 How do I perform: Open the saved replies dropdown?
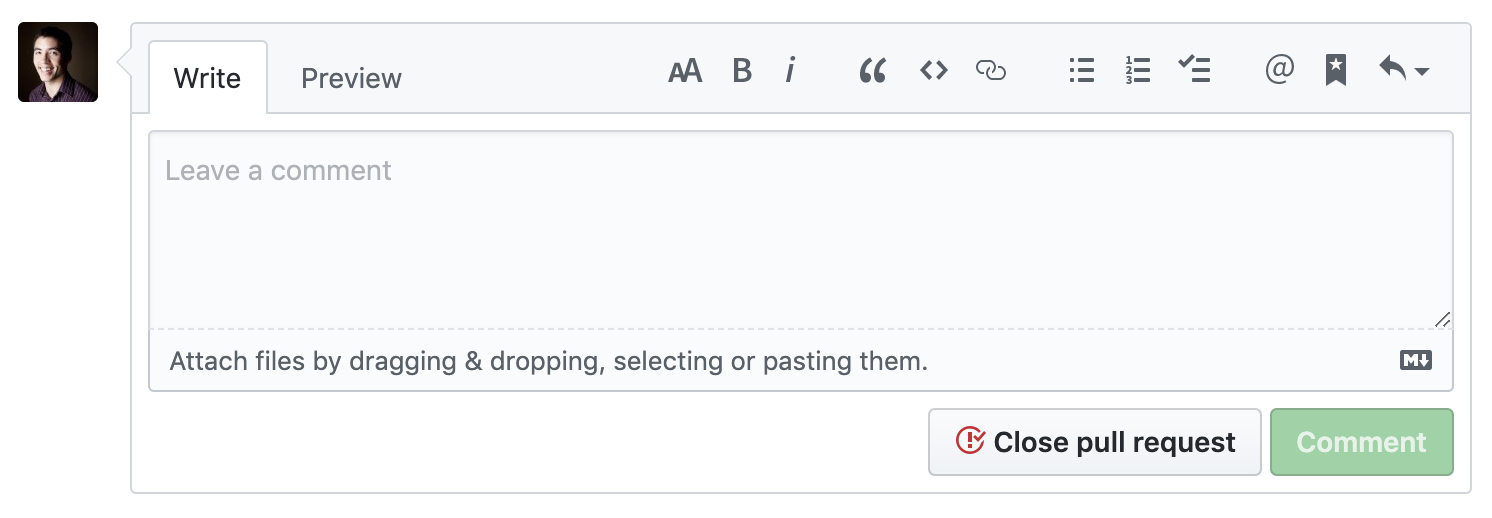[x=1403, y=71]
